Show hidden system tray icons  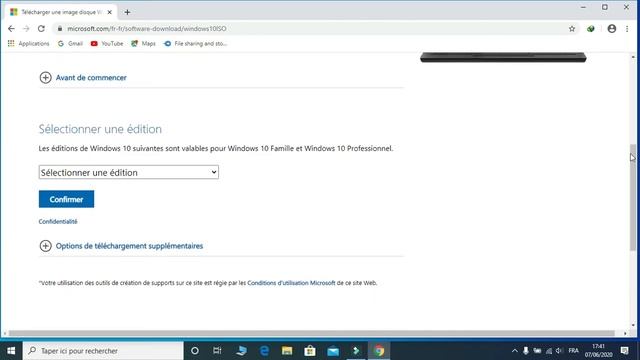click(514, 351)
